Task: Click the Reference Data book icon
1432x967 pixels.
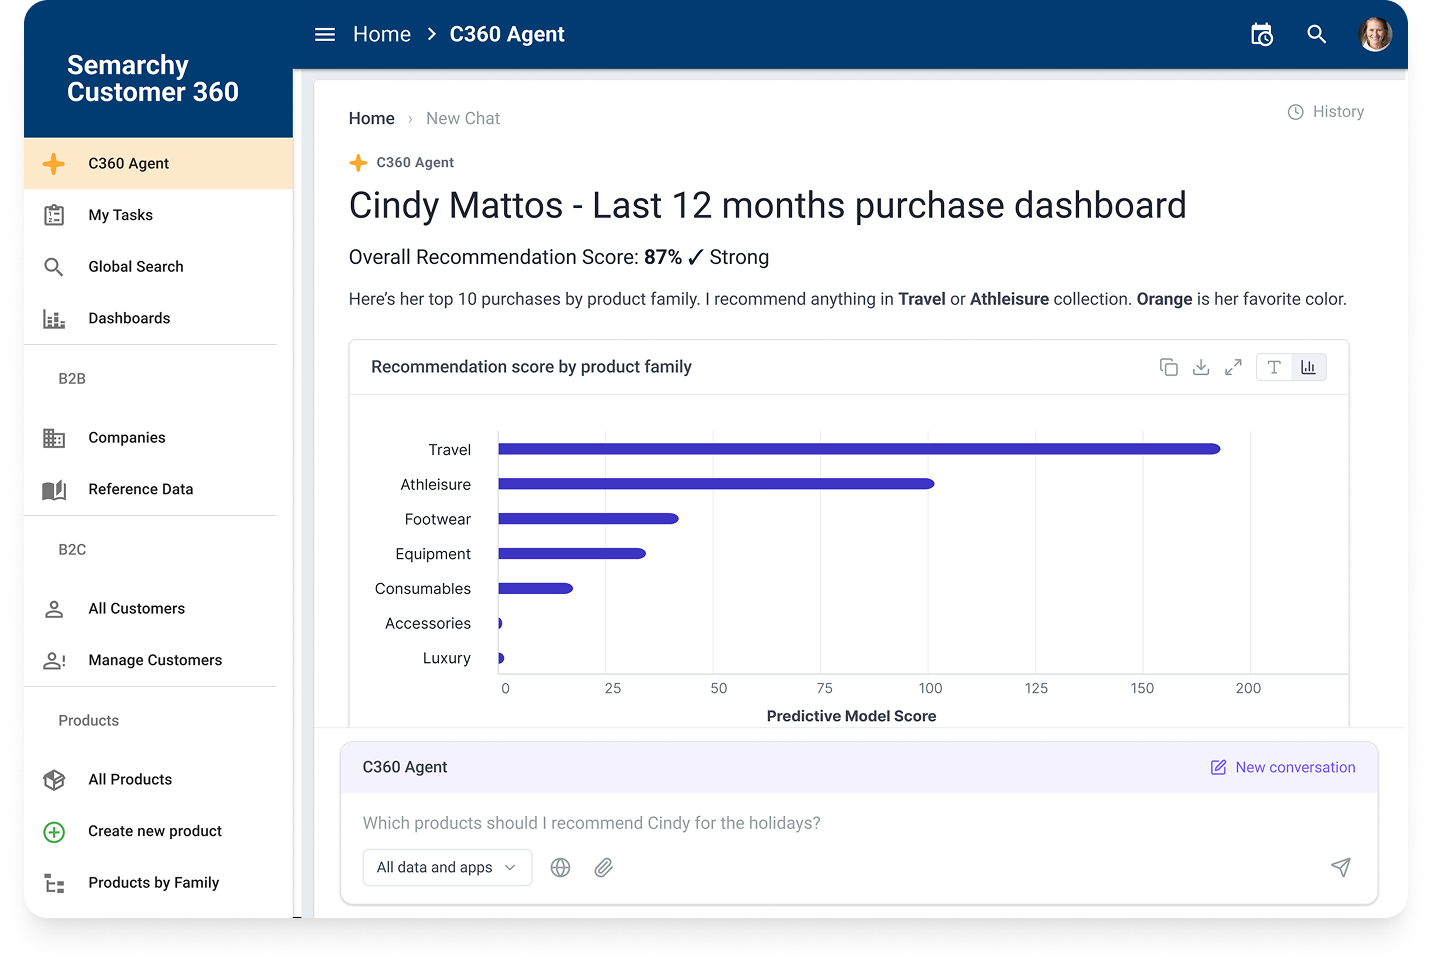Action: (54, 490)
